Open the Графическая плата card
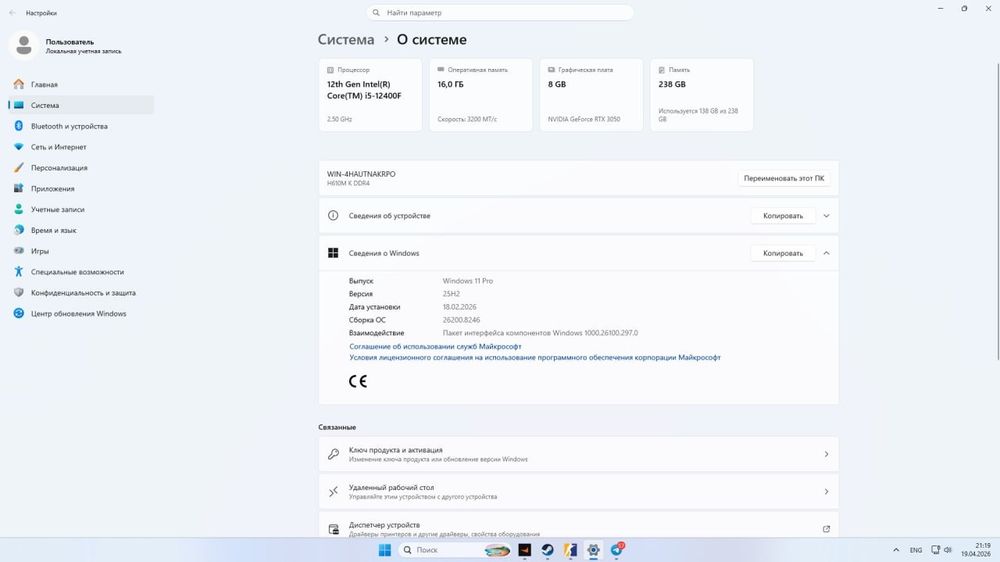Image resolution: width=1000 pixels, height=562 pixels. pos(591,95)
